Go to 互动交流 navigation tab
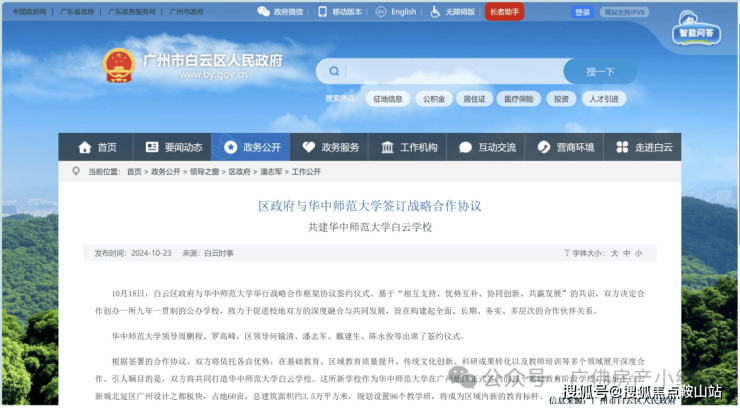 point(486,147)
